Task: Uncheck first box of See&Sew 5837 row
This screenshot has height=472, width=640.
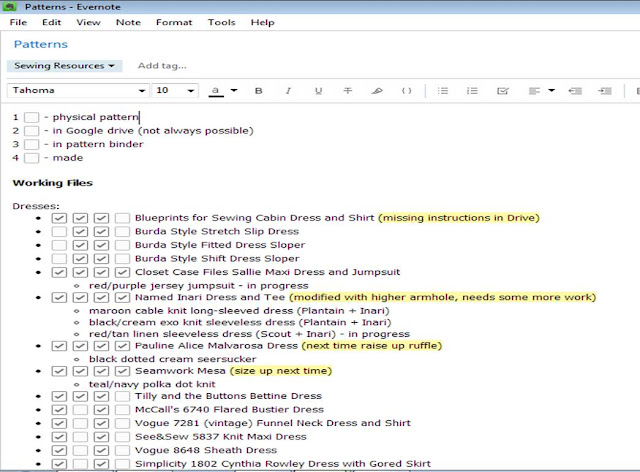Action: coord(59,437)
